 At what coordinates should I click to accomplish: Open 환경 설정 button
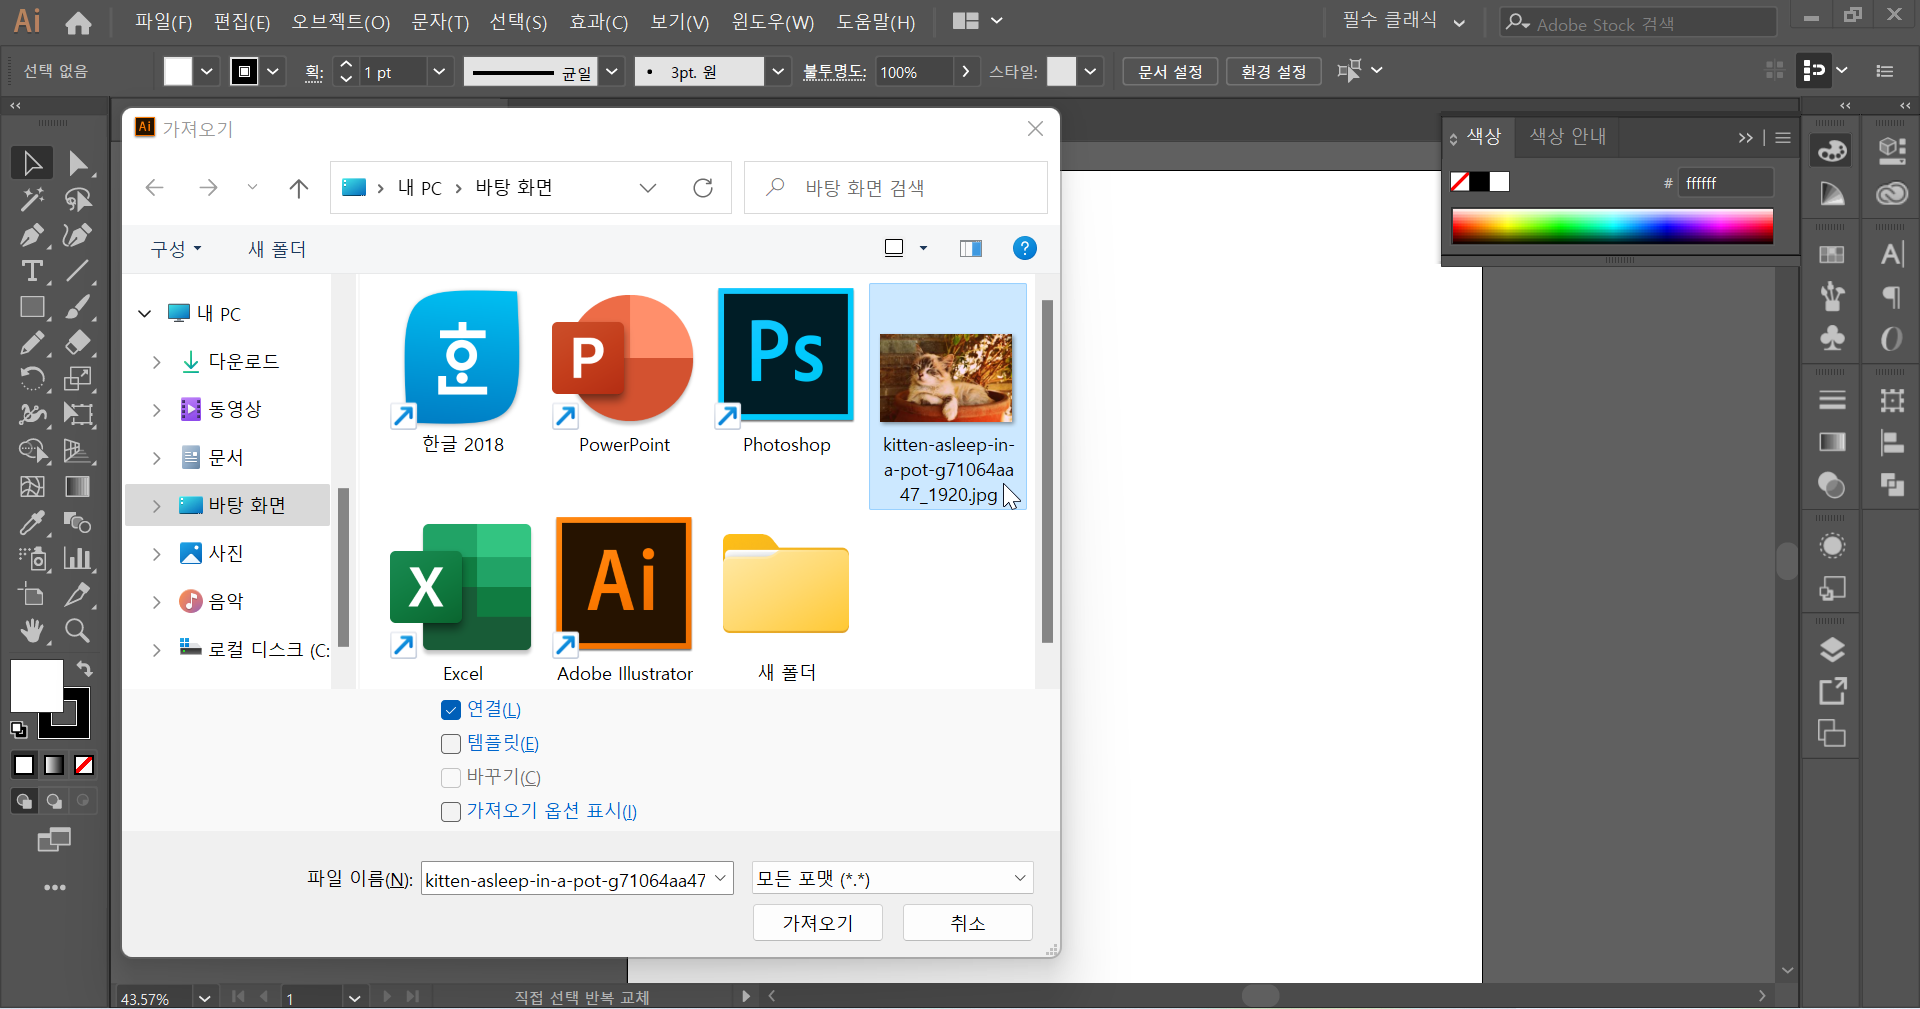pos(1274,71)
